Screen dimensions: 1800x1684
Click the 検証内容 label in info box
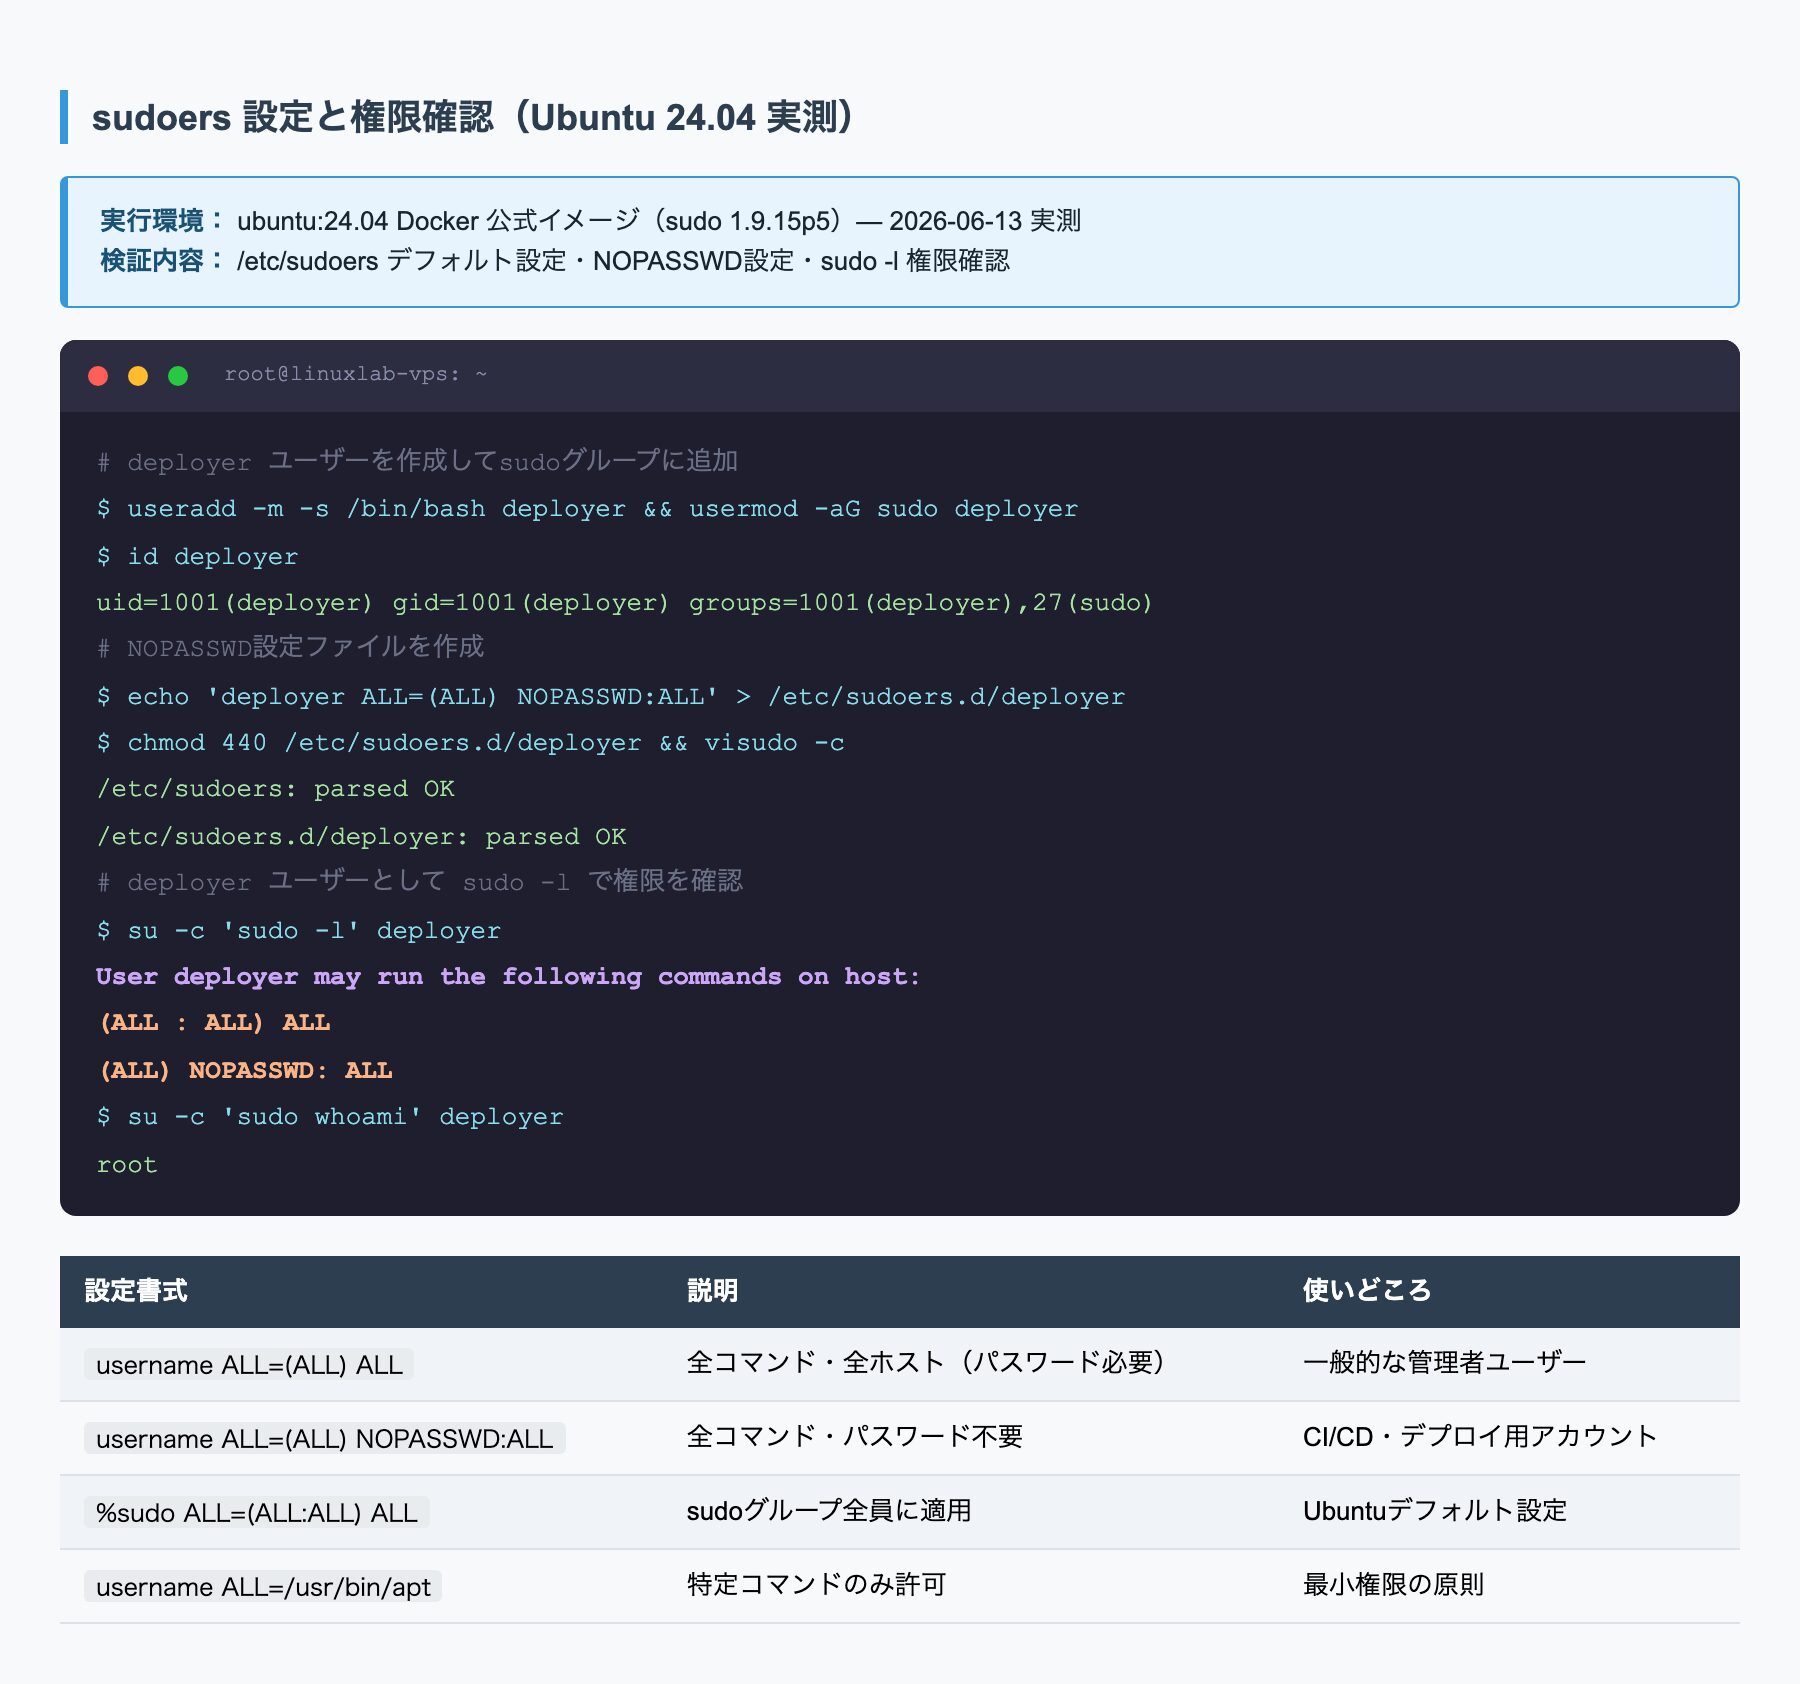click(161, 260)
